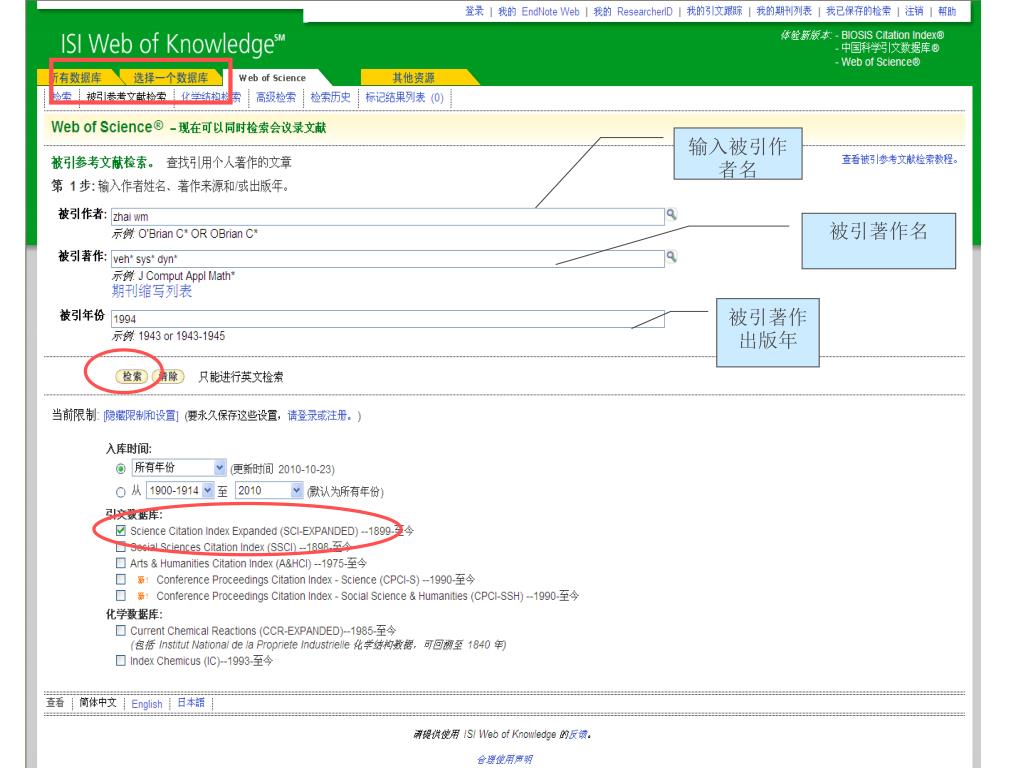Click the 清除 clear button
The width and height of the screenshot is (1024, 768).
click(x=168, y=376)
